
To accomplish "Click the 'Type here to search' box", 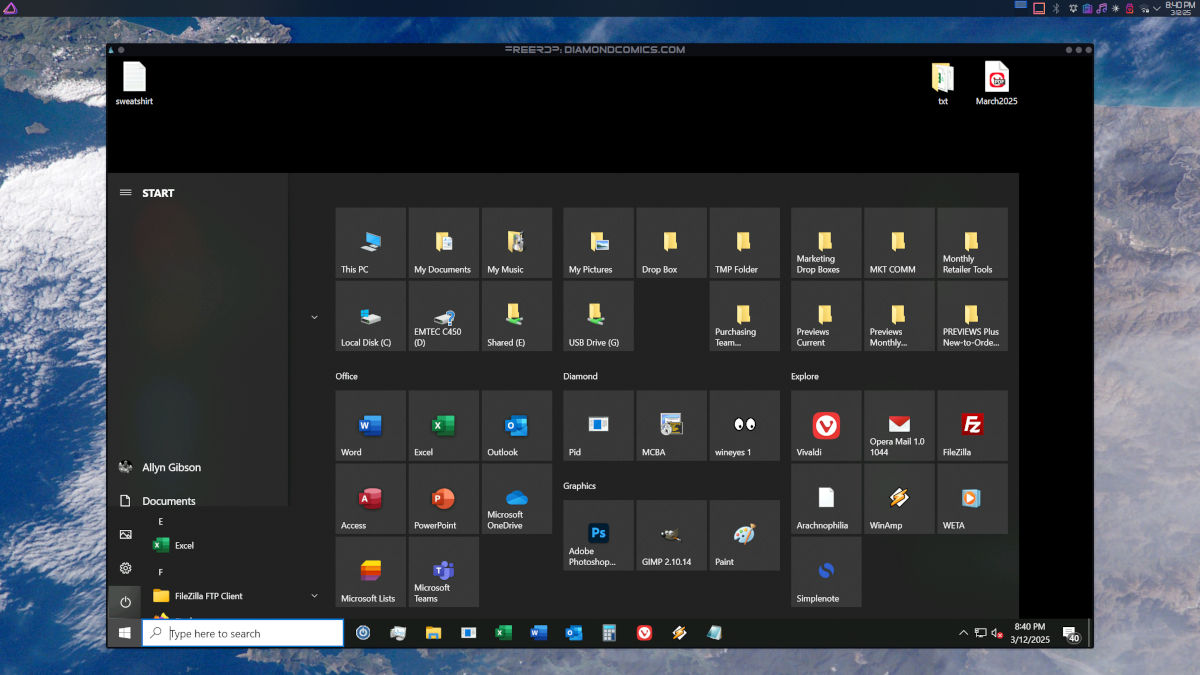I will 243,633.
